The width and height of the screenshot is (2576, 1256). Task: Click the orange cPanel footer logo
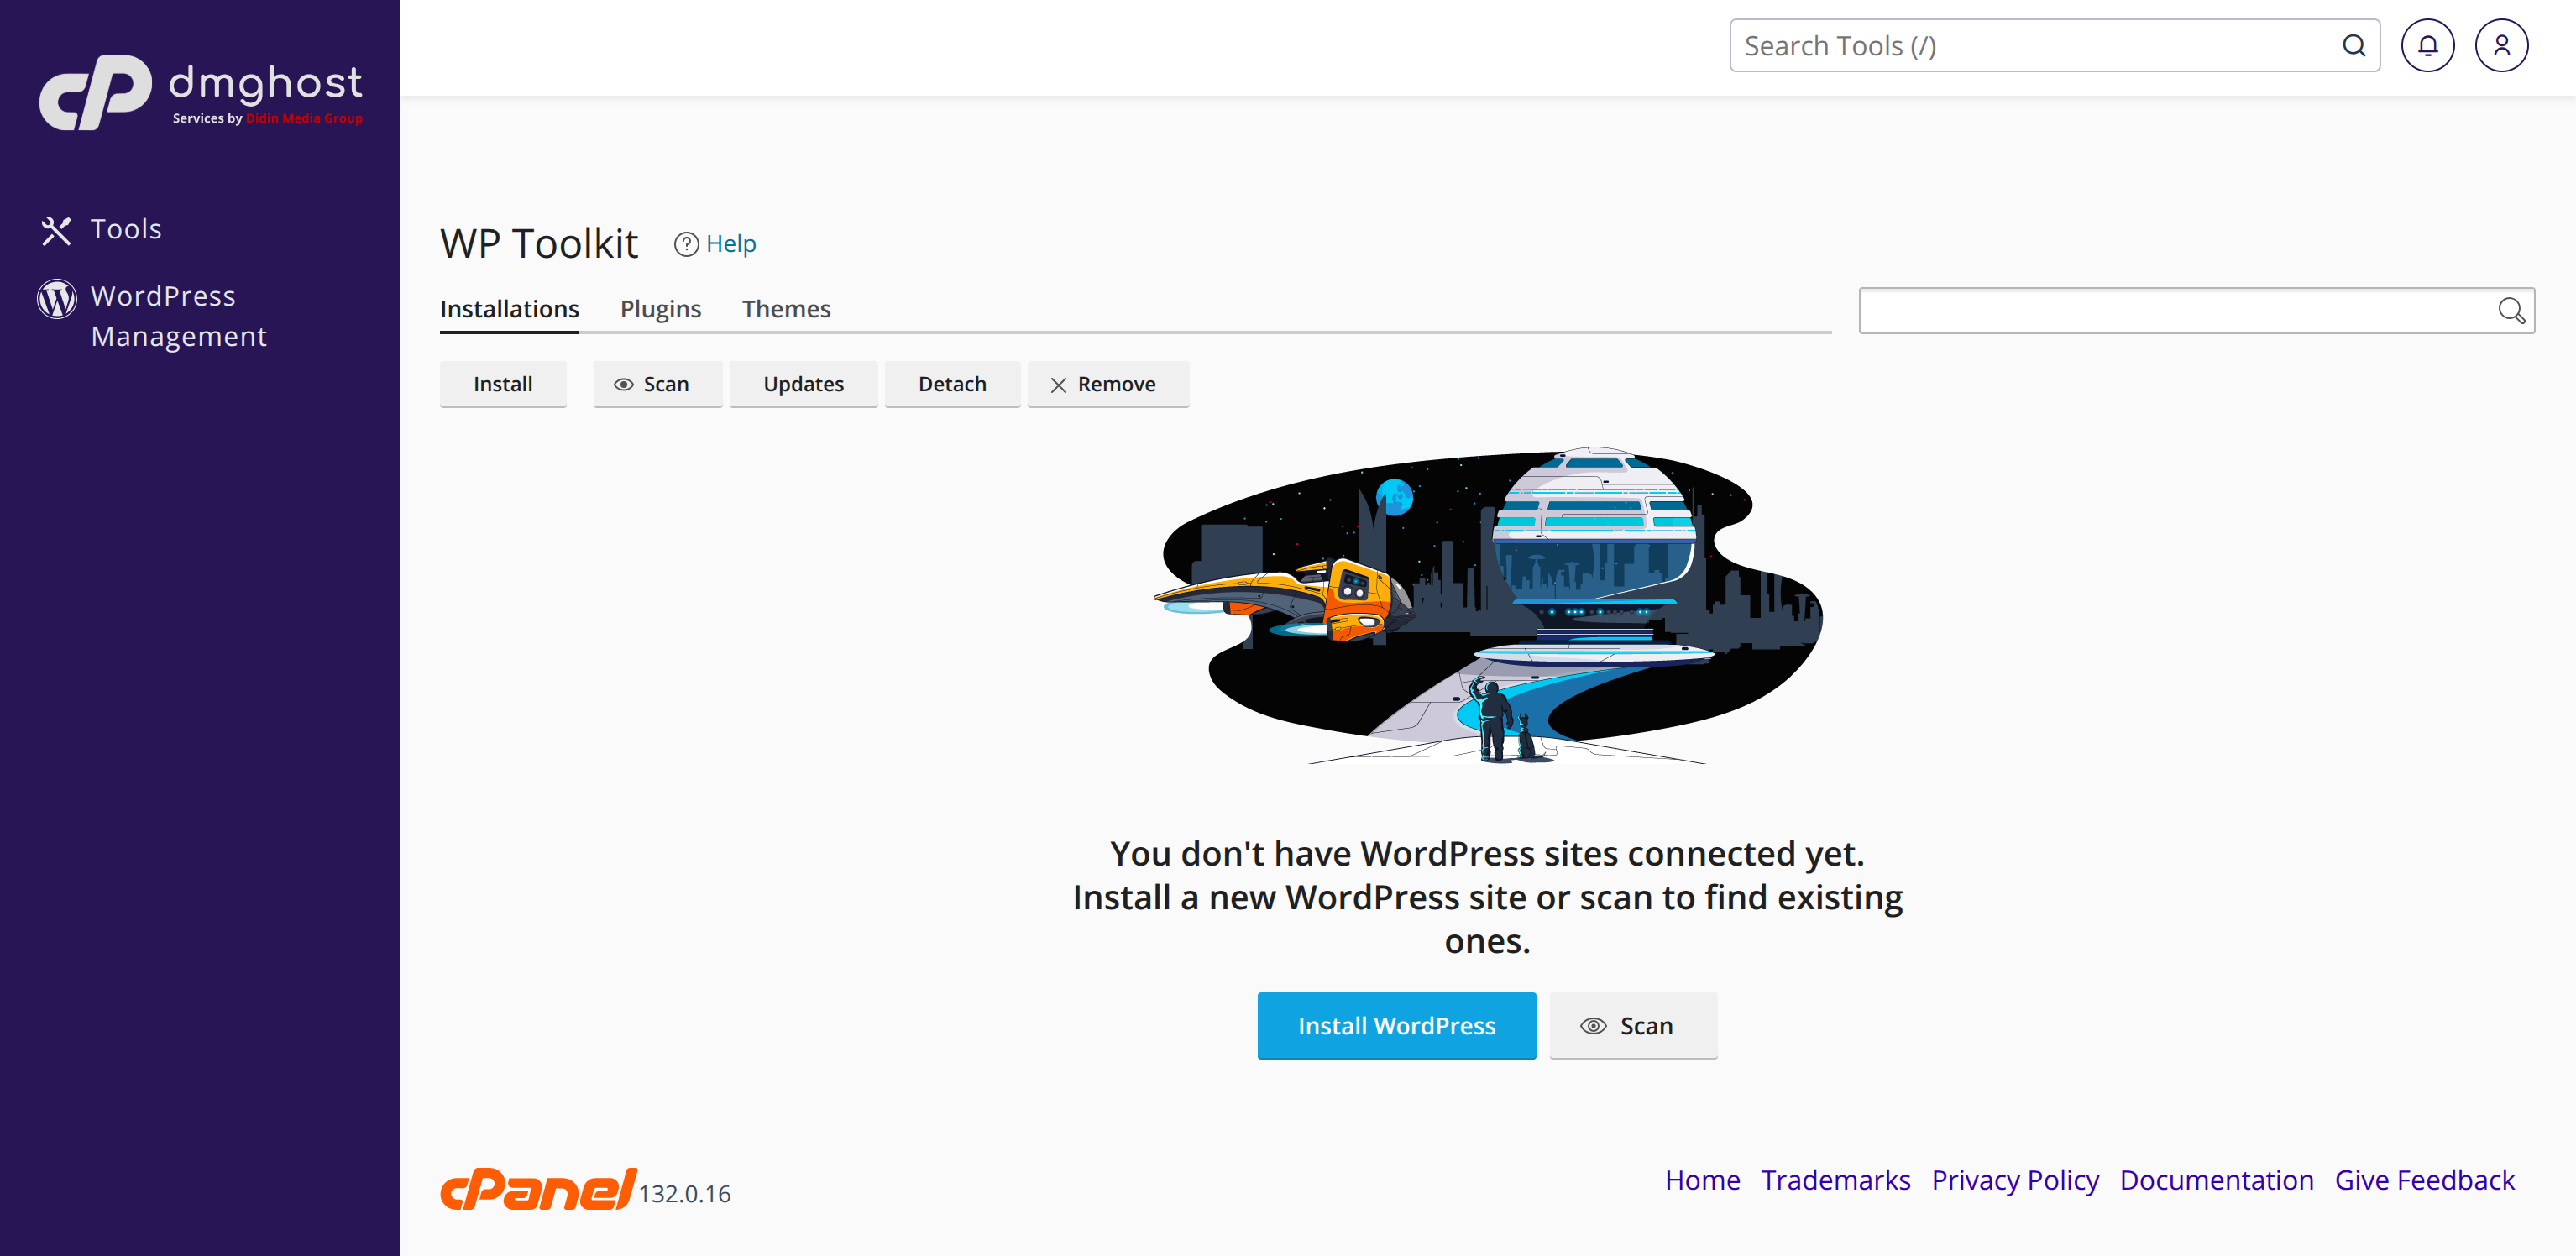(538, 1189)
